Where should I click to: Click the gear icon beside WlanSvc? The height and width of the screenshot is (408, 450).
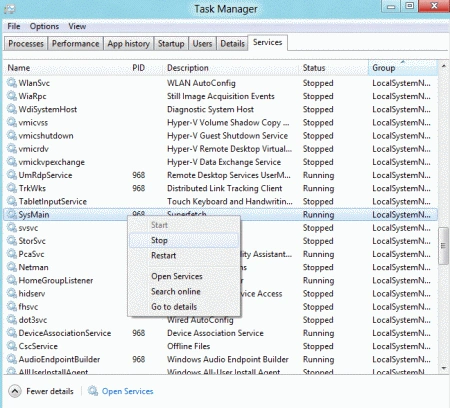(x=12, y=83)
